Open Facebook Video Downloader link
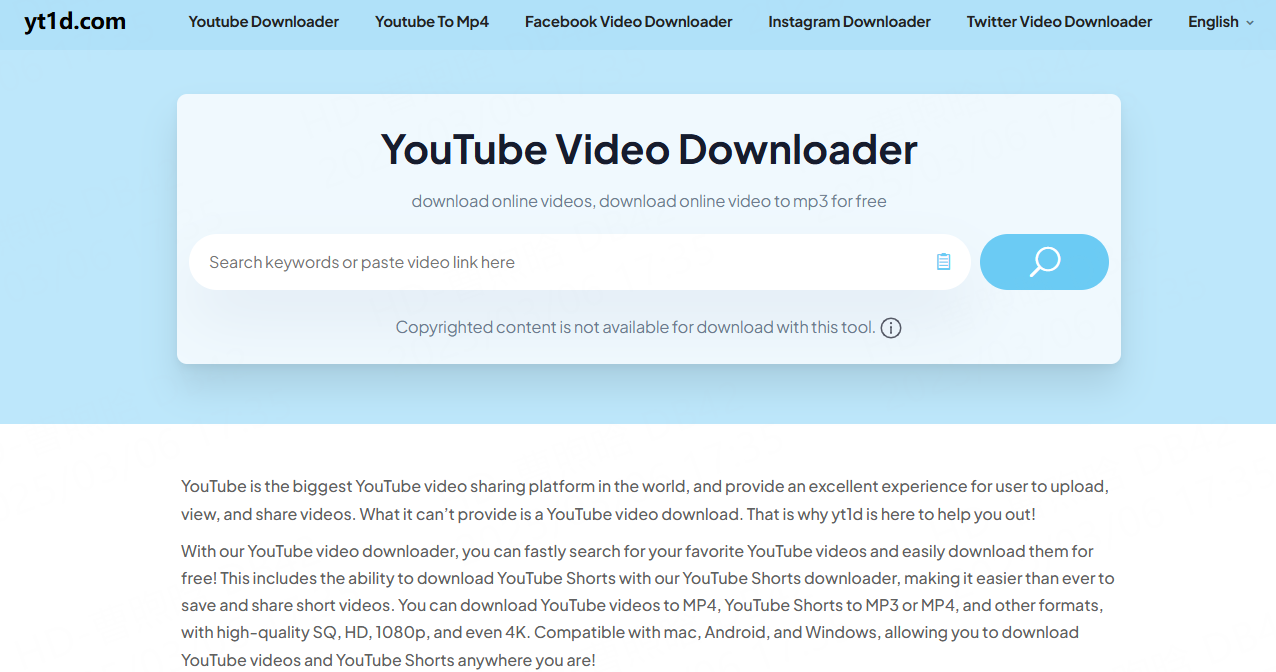 (x=629, y=22)
